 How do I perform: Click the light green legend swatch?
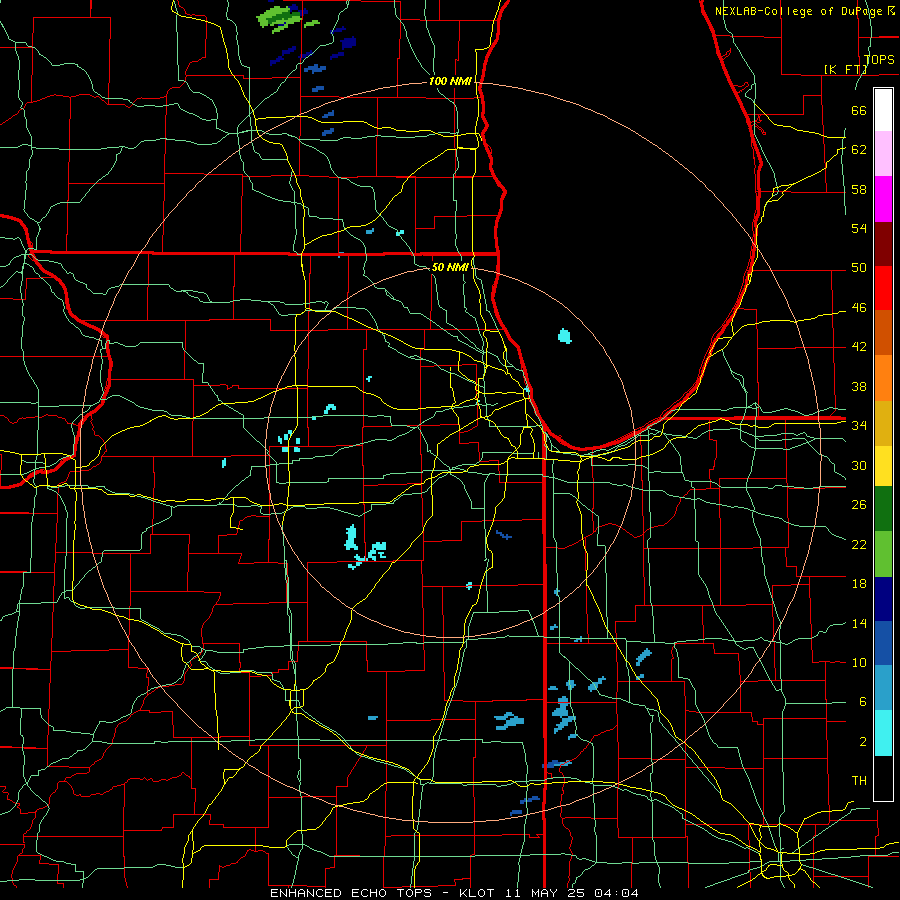[x=883, y=554]
